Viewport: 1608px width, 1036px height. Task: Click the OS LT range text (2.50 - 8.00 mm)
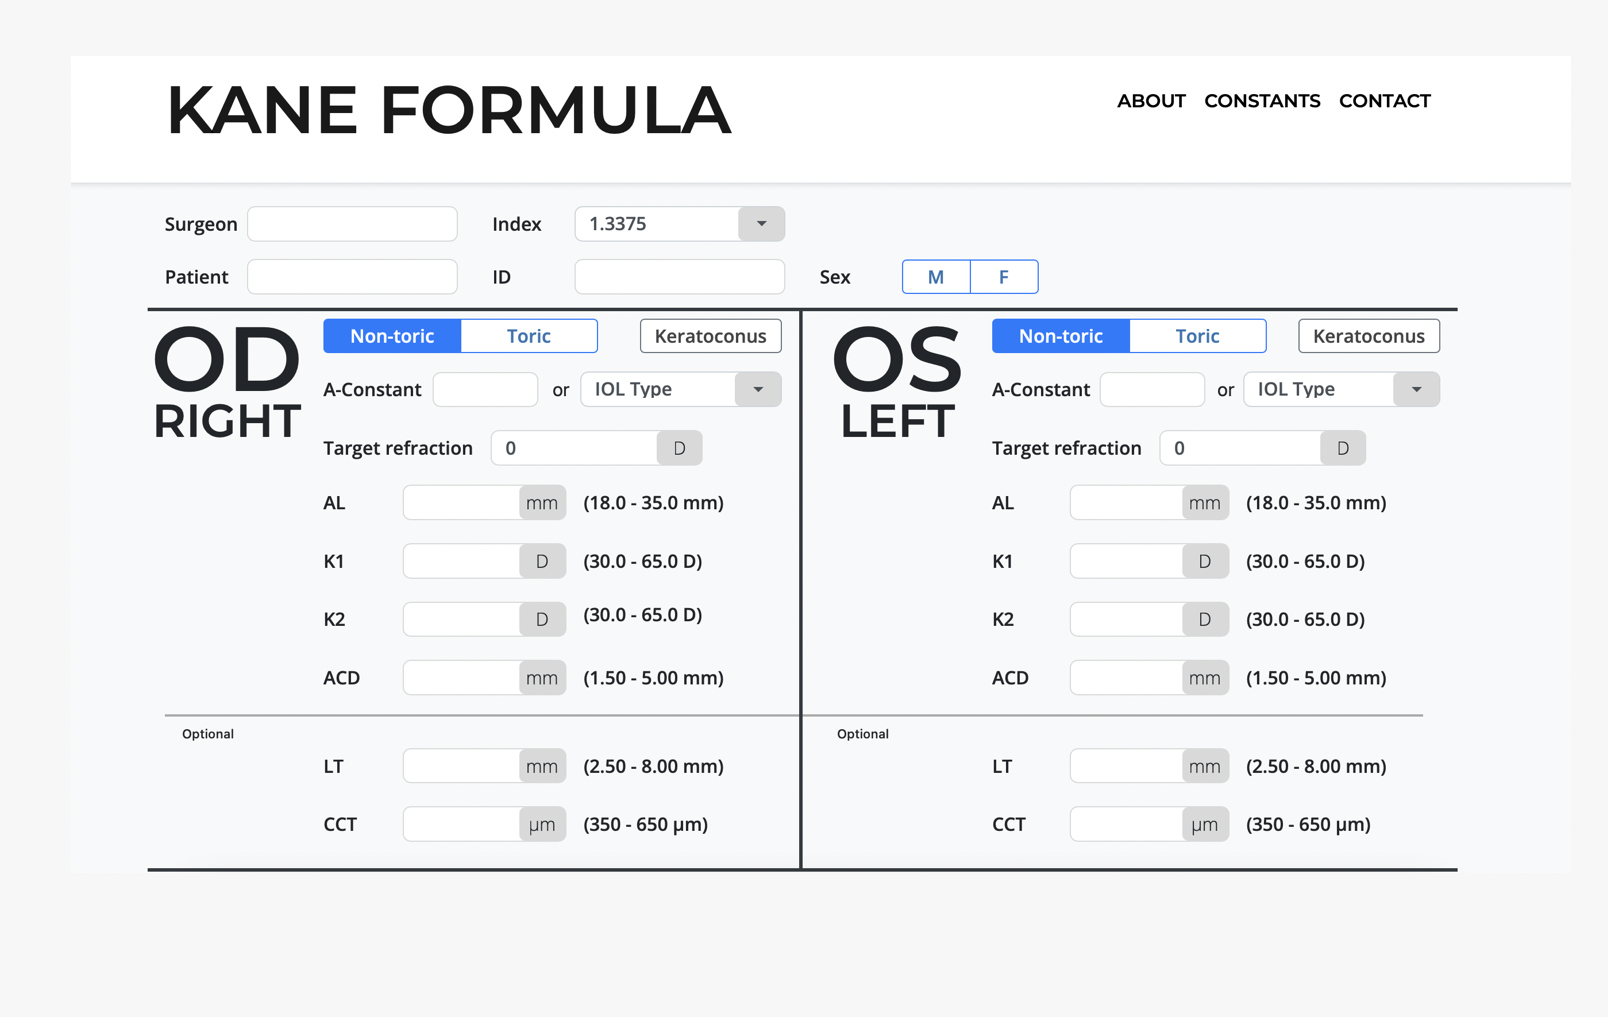pos(1316,766)
